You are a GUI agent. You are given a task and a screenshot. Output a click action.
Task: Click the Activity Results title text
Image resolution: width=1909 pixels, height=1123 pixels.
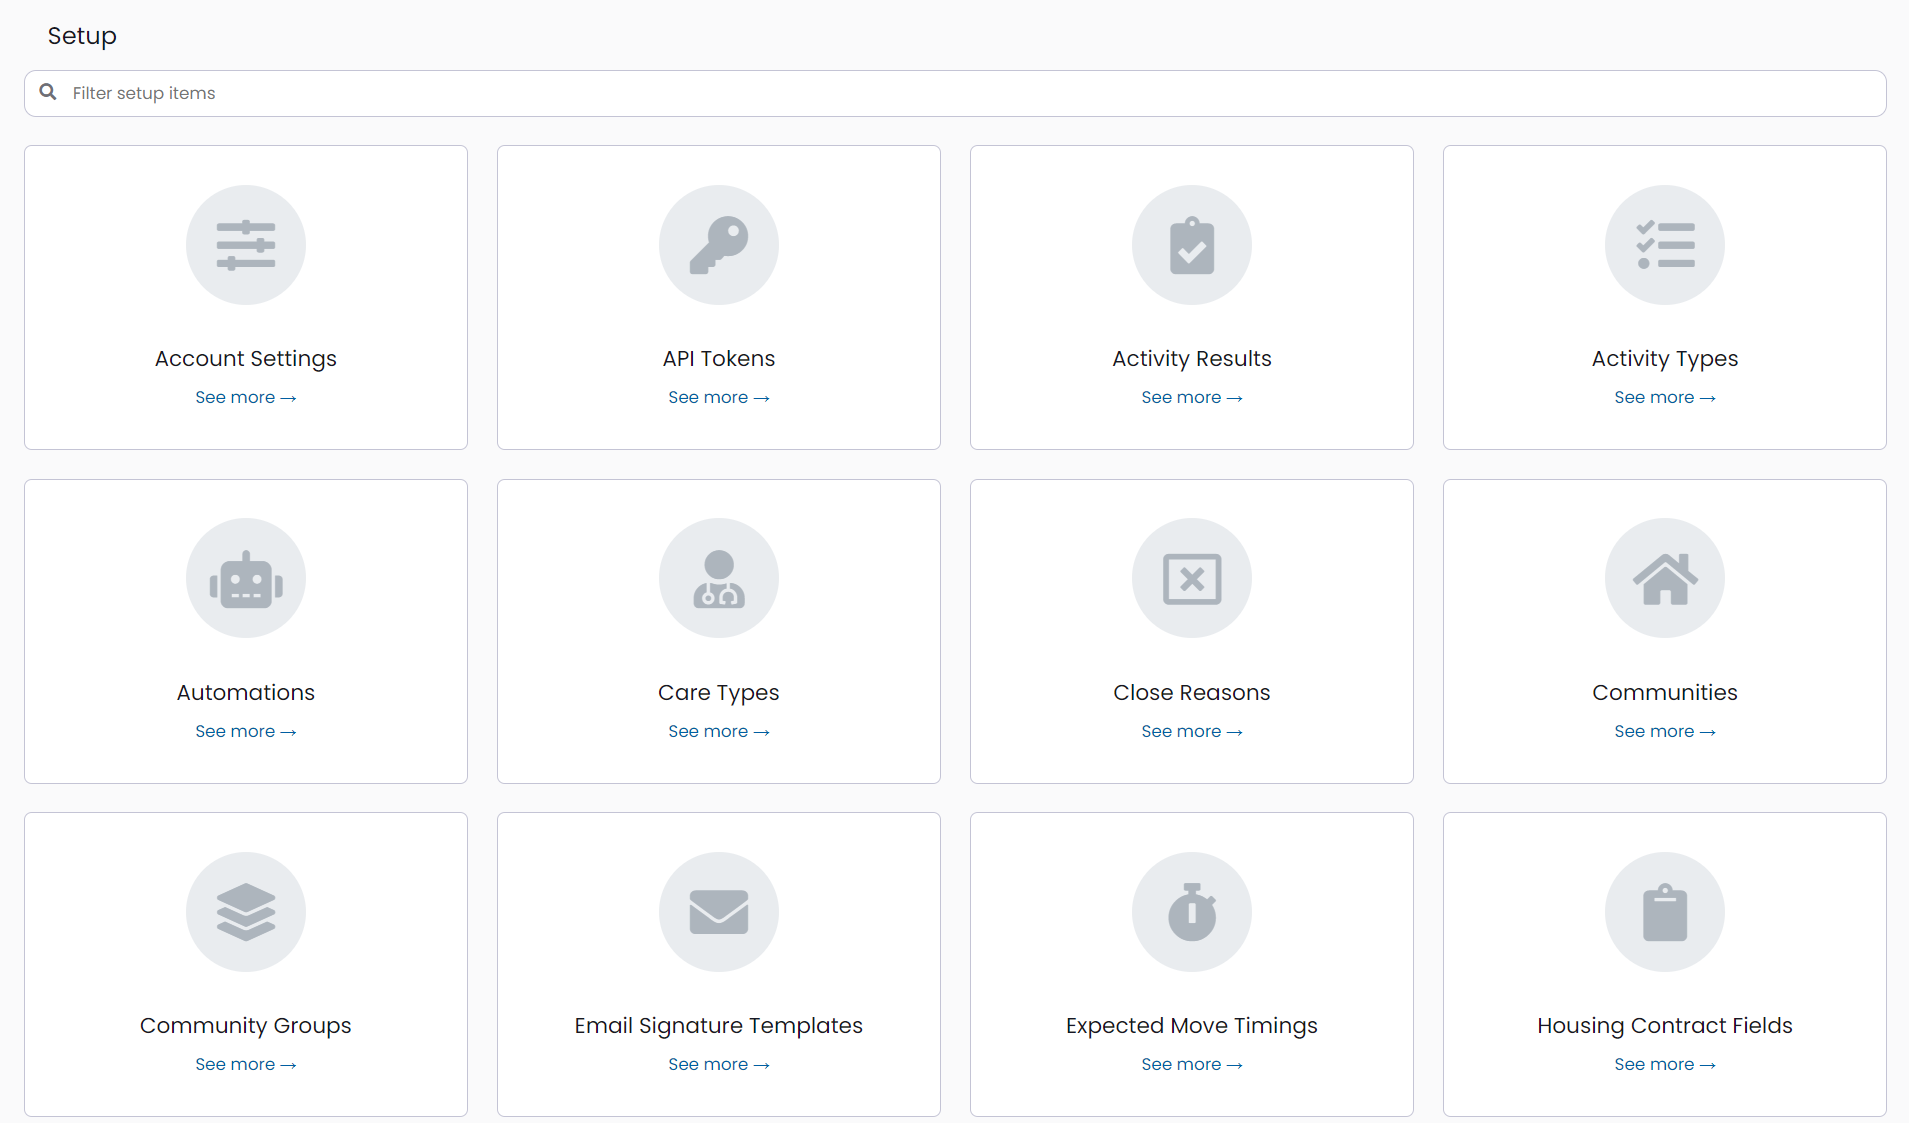coord(1192,359)
